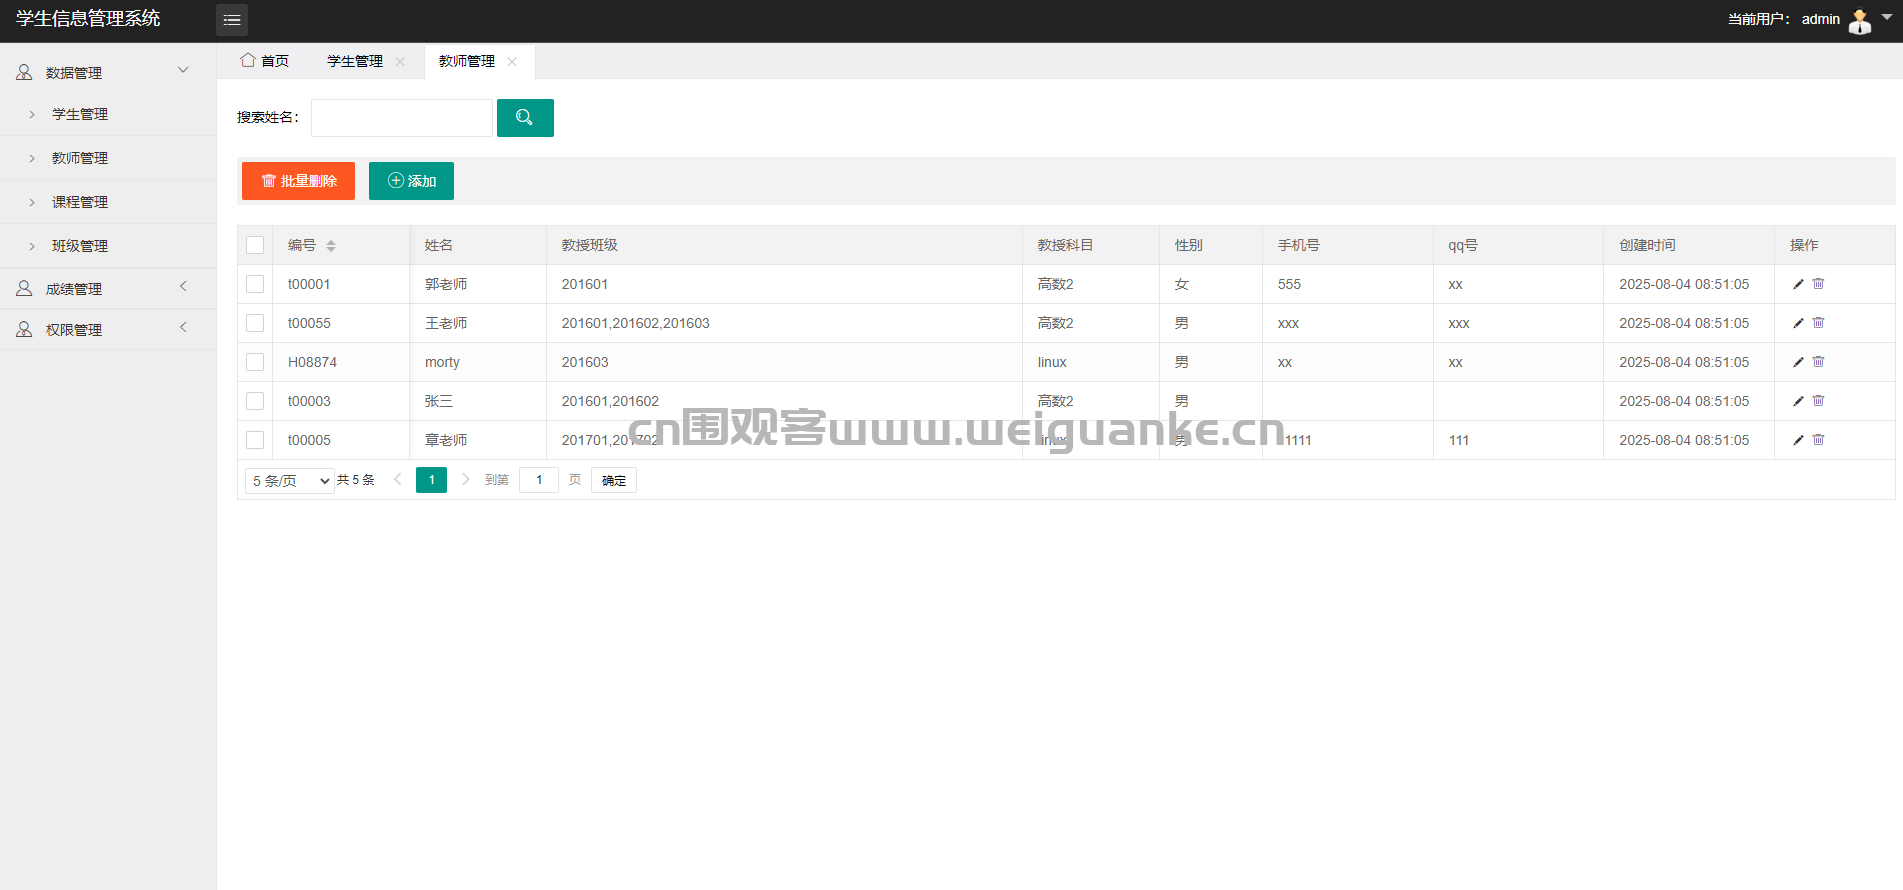
Task: Close the 学生管理 tab
Action: tap(400, 61)
